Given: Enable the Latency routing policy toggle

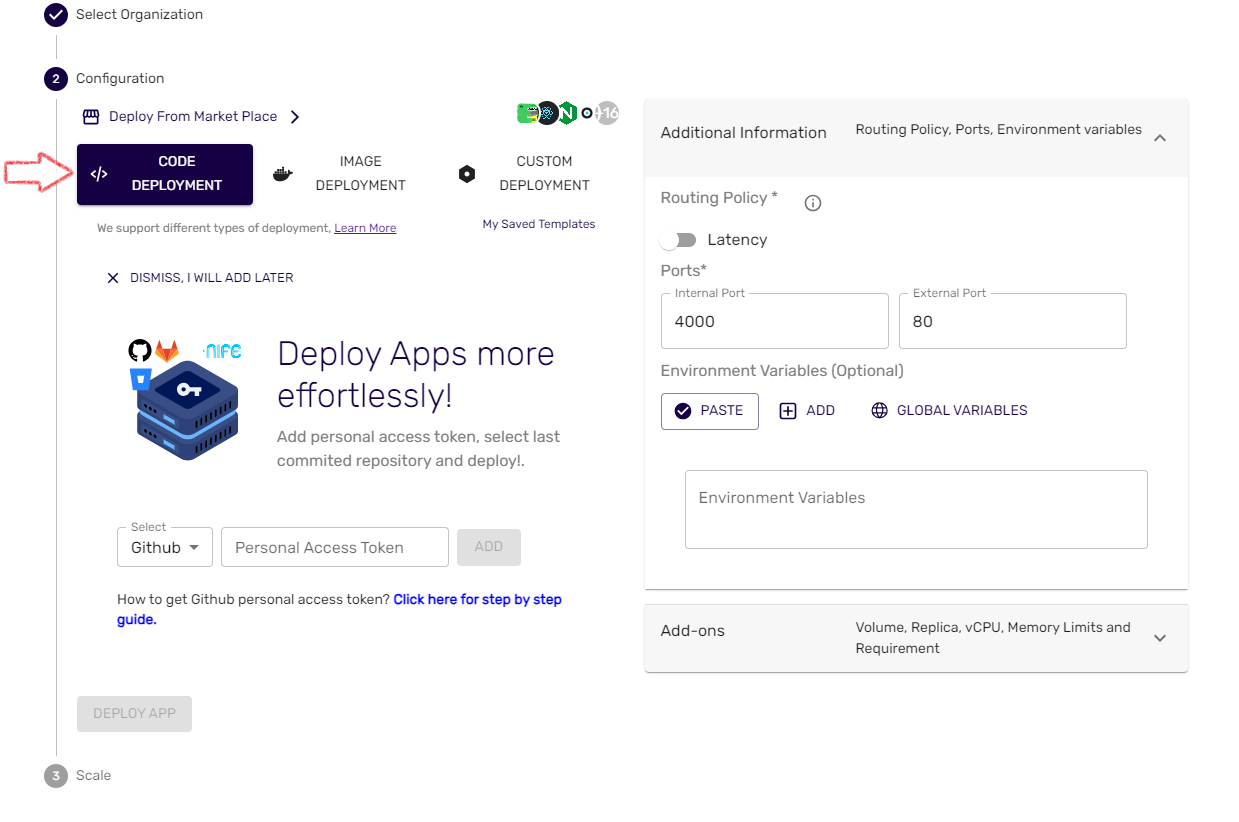Looking at the screenshot, I should (x=678, y=240).
